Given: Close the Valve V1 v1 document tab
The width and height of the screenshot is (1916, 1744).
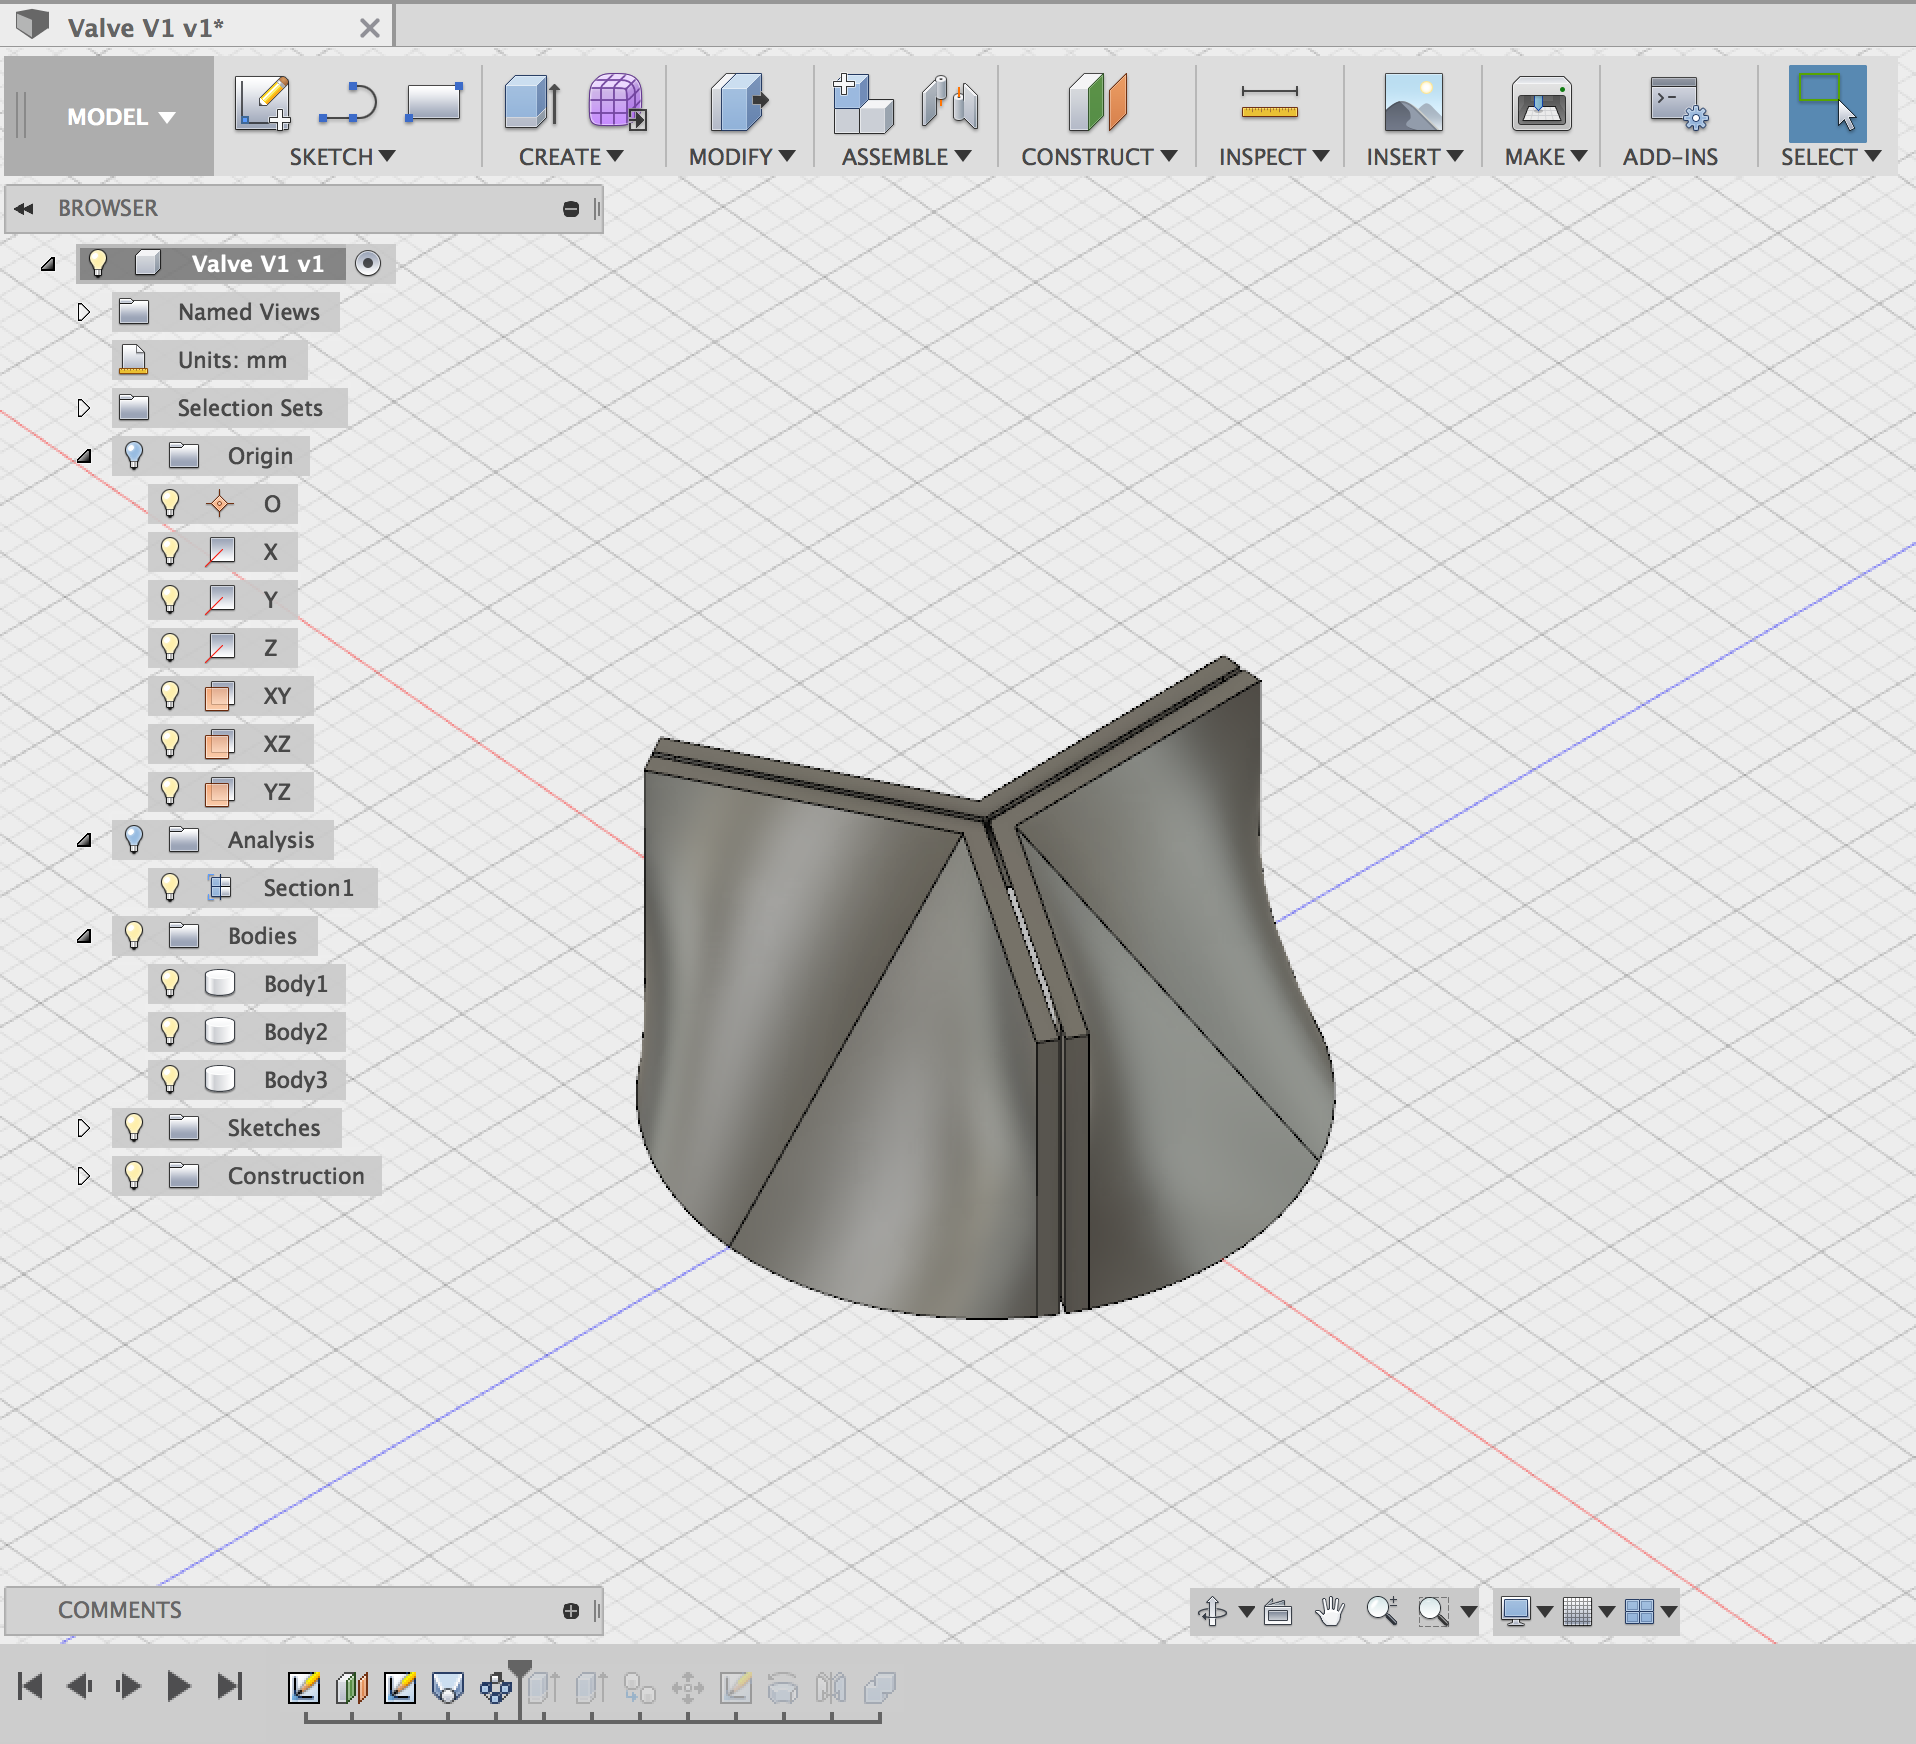Looking at the screenshot, I should pos(370,28).
